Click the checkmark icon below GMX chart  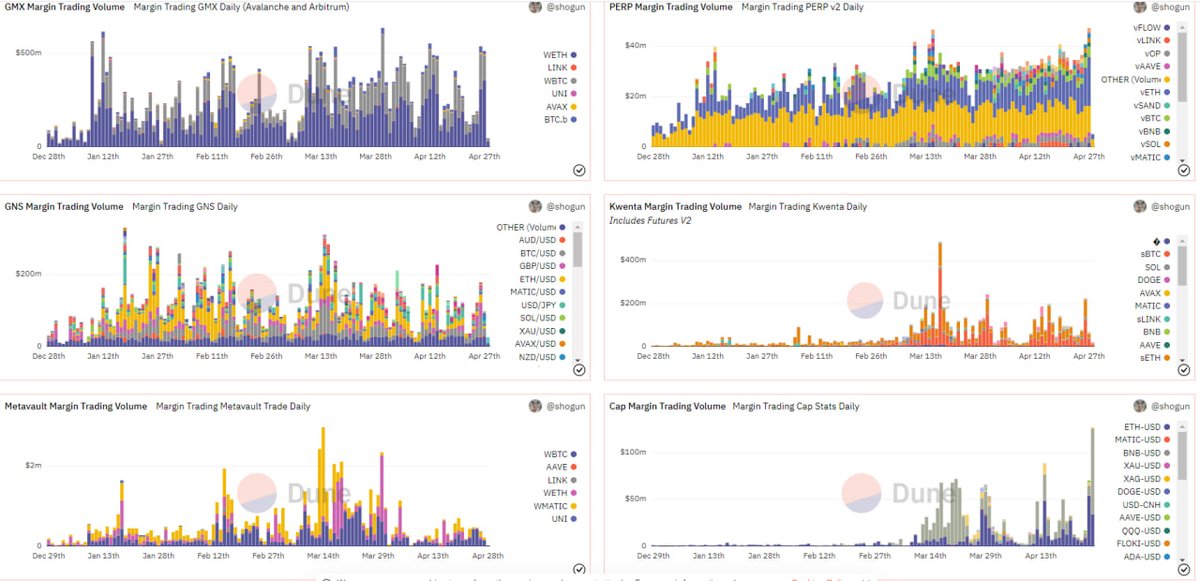point(579,170)
